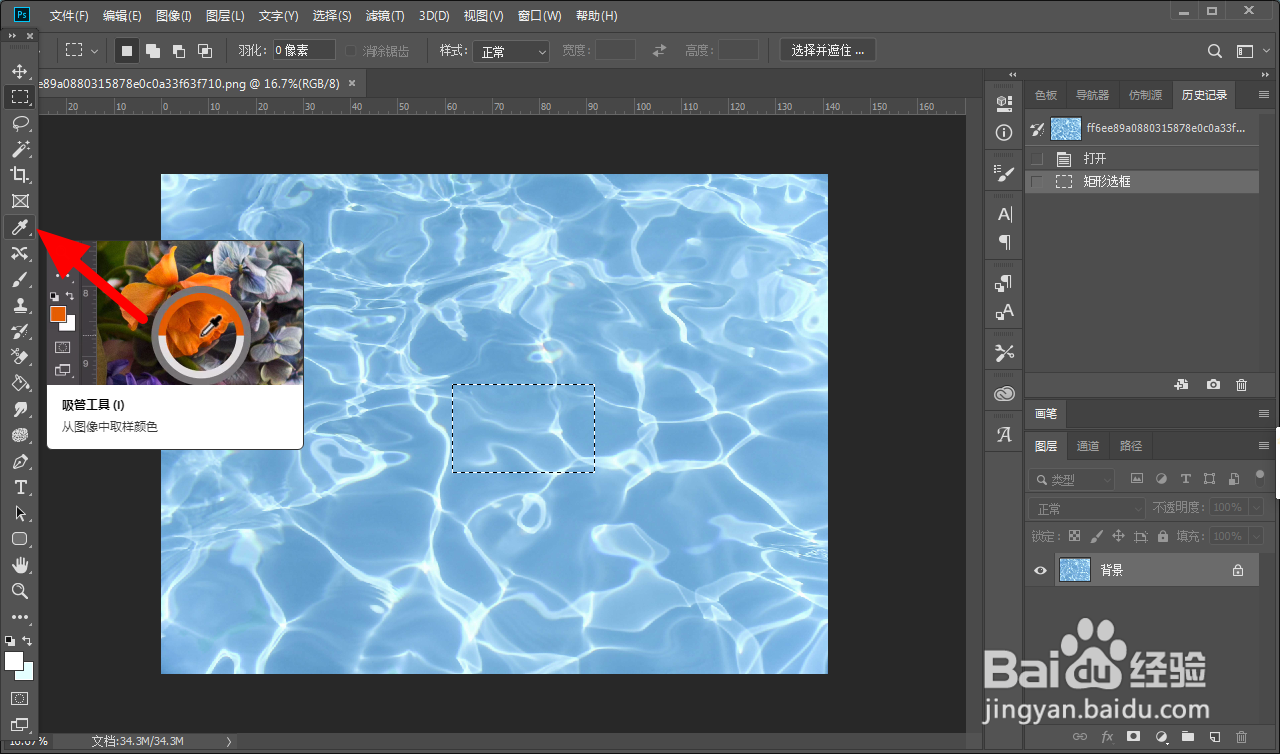This screenshot has height=754, width=1280.
Task: Select the Horizontal Type tool
Action: pos(19,487)
